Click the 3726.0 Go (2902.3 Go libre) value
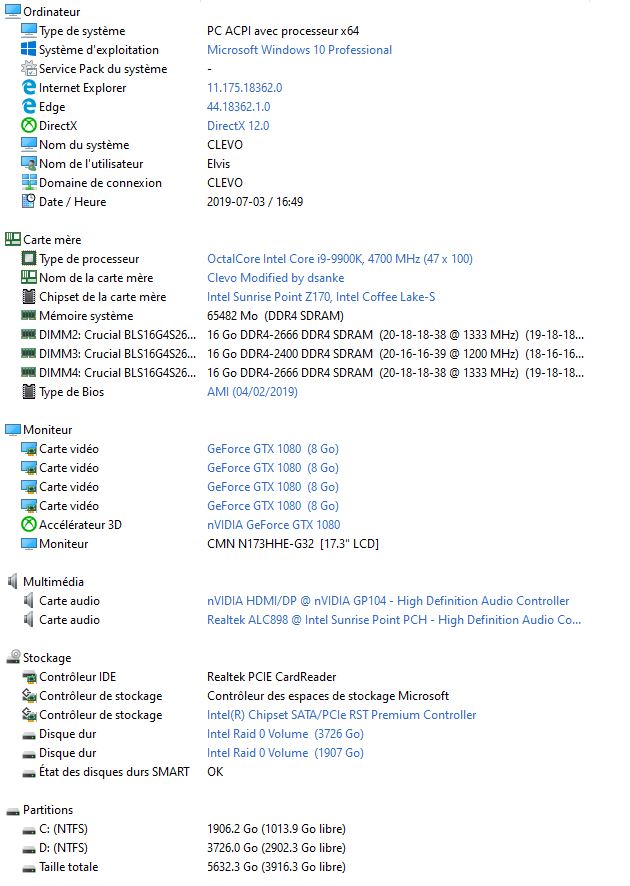Image resolution: width=630 pixels, height=886 pixels. [x=276, y=848]
